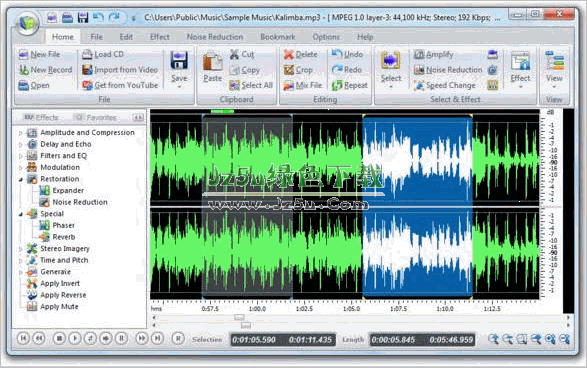587x368 pixels.
Task: Click Repeat in the Editing group
Action: click(x=350, y=85)
